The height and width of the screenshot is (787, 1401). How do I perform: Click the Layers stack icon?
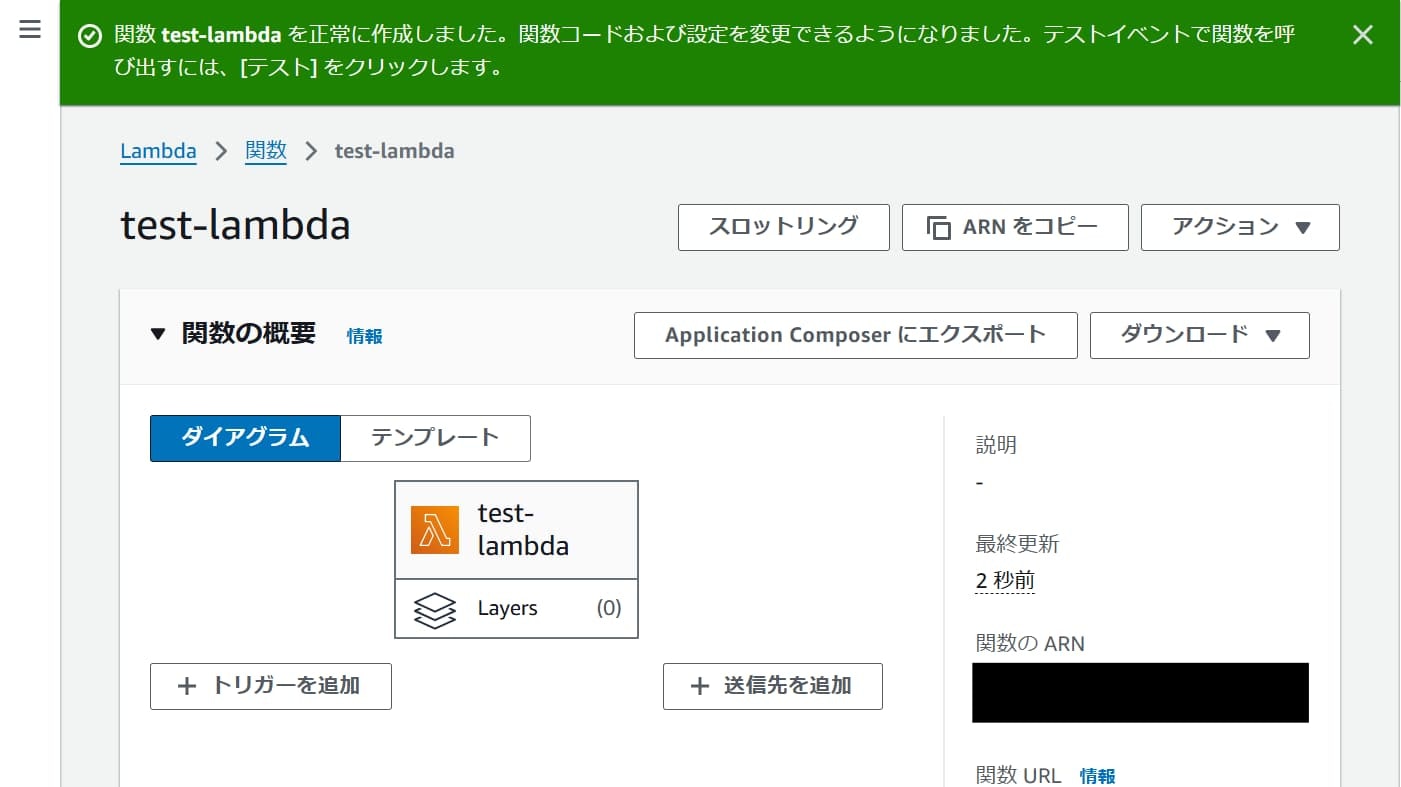435,609
